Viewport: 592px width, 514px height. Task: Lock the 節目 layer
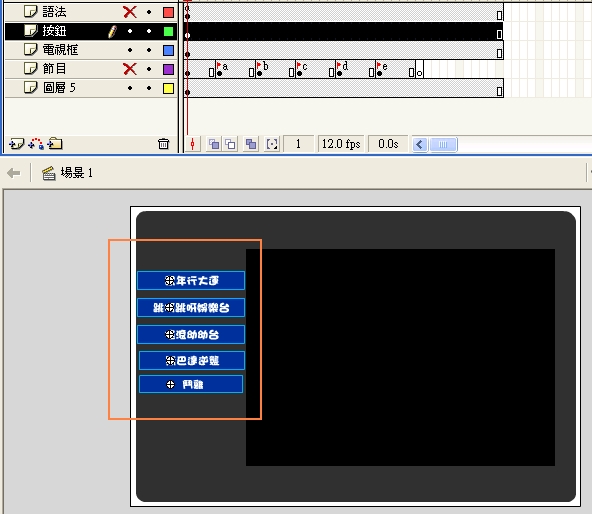click(149, 69)
